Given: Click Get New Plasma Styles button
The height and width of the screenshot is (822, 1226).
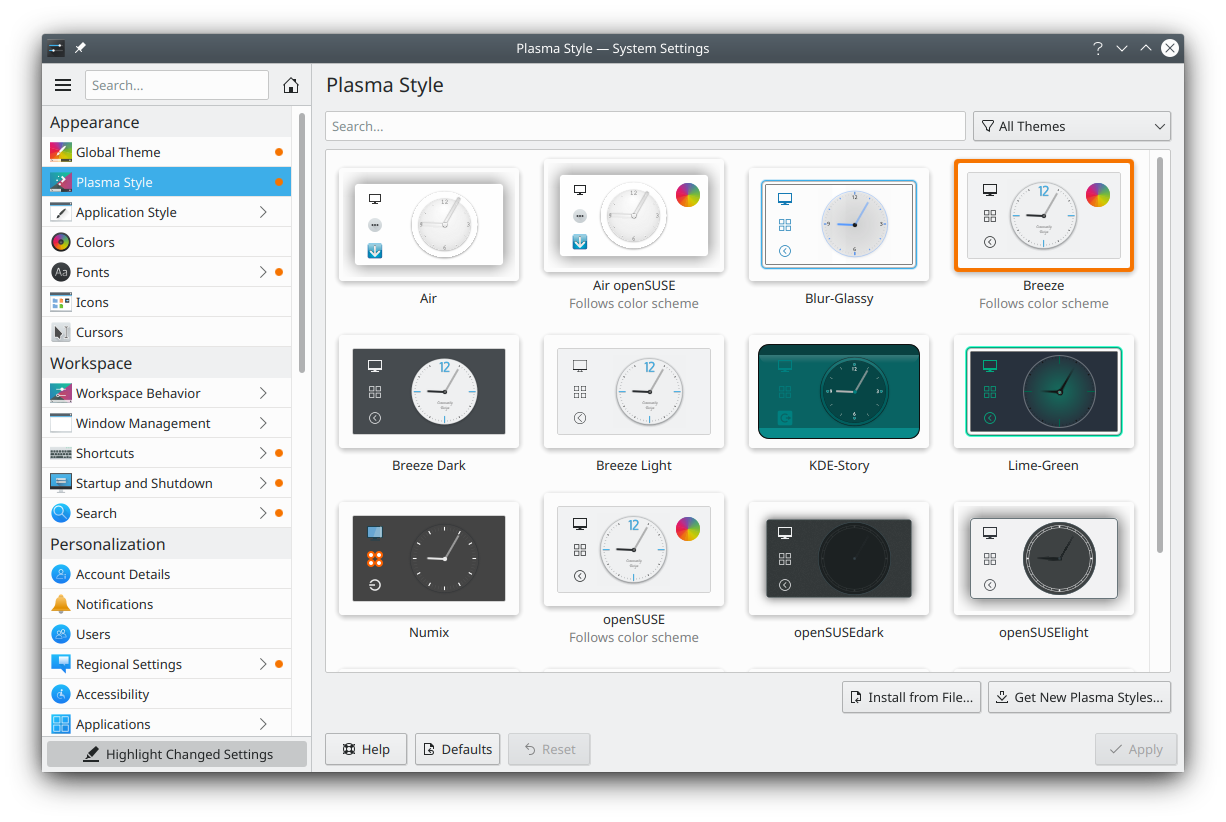Looking at the screenshot, I should [1078, 697].
